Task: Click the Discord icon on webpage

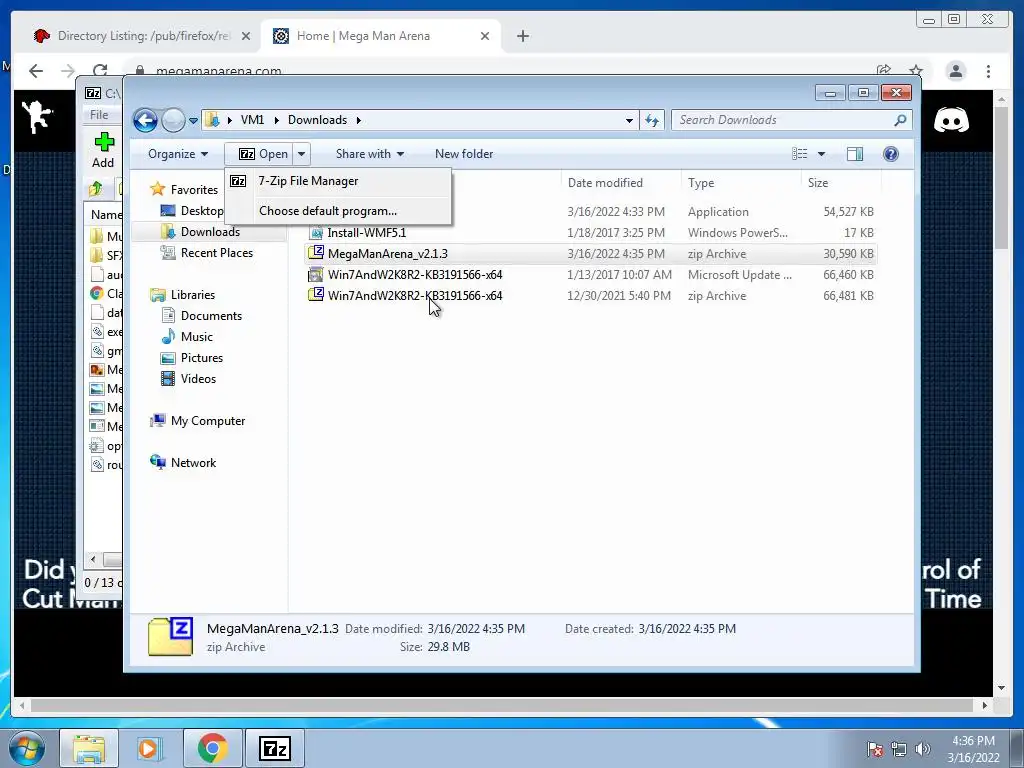Action: (x=951, y=120)
